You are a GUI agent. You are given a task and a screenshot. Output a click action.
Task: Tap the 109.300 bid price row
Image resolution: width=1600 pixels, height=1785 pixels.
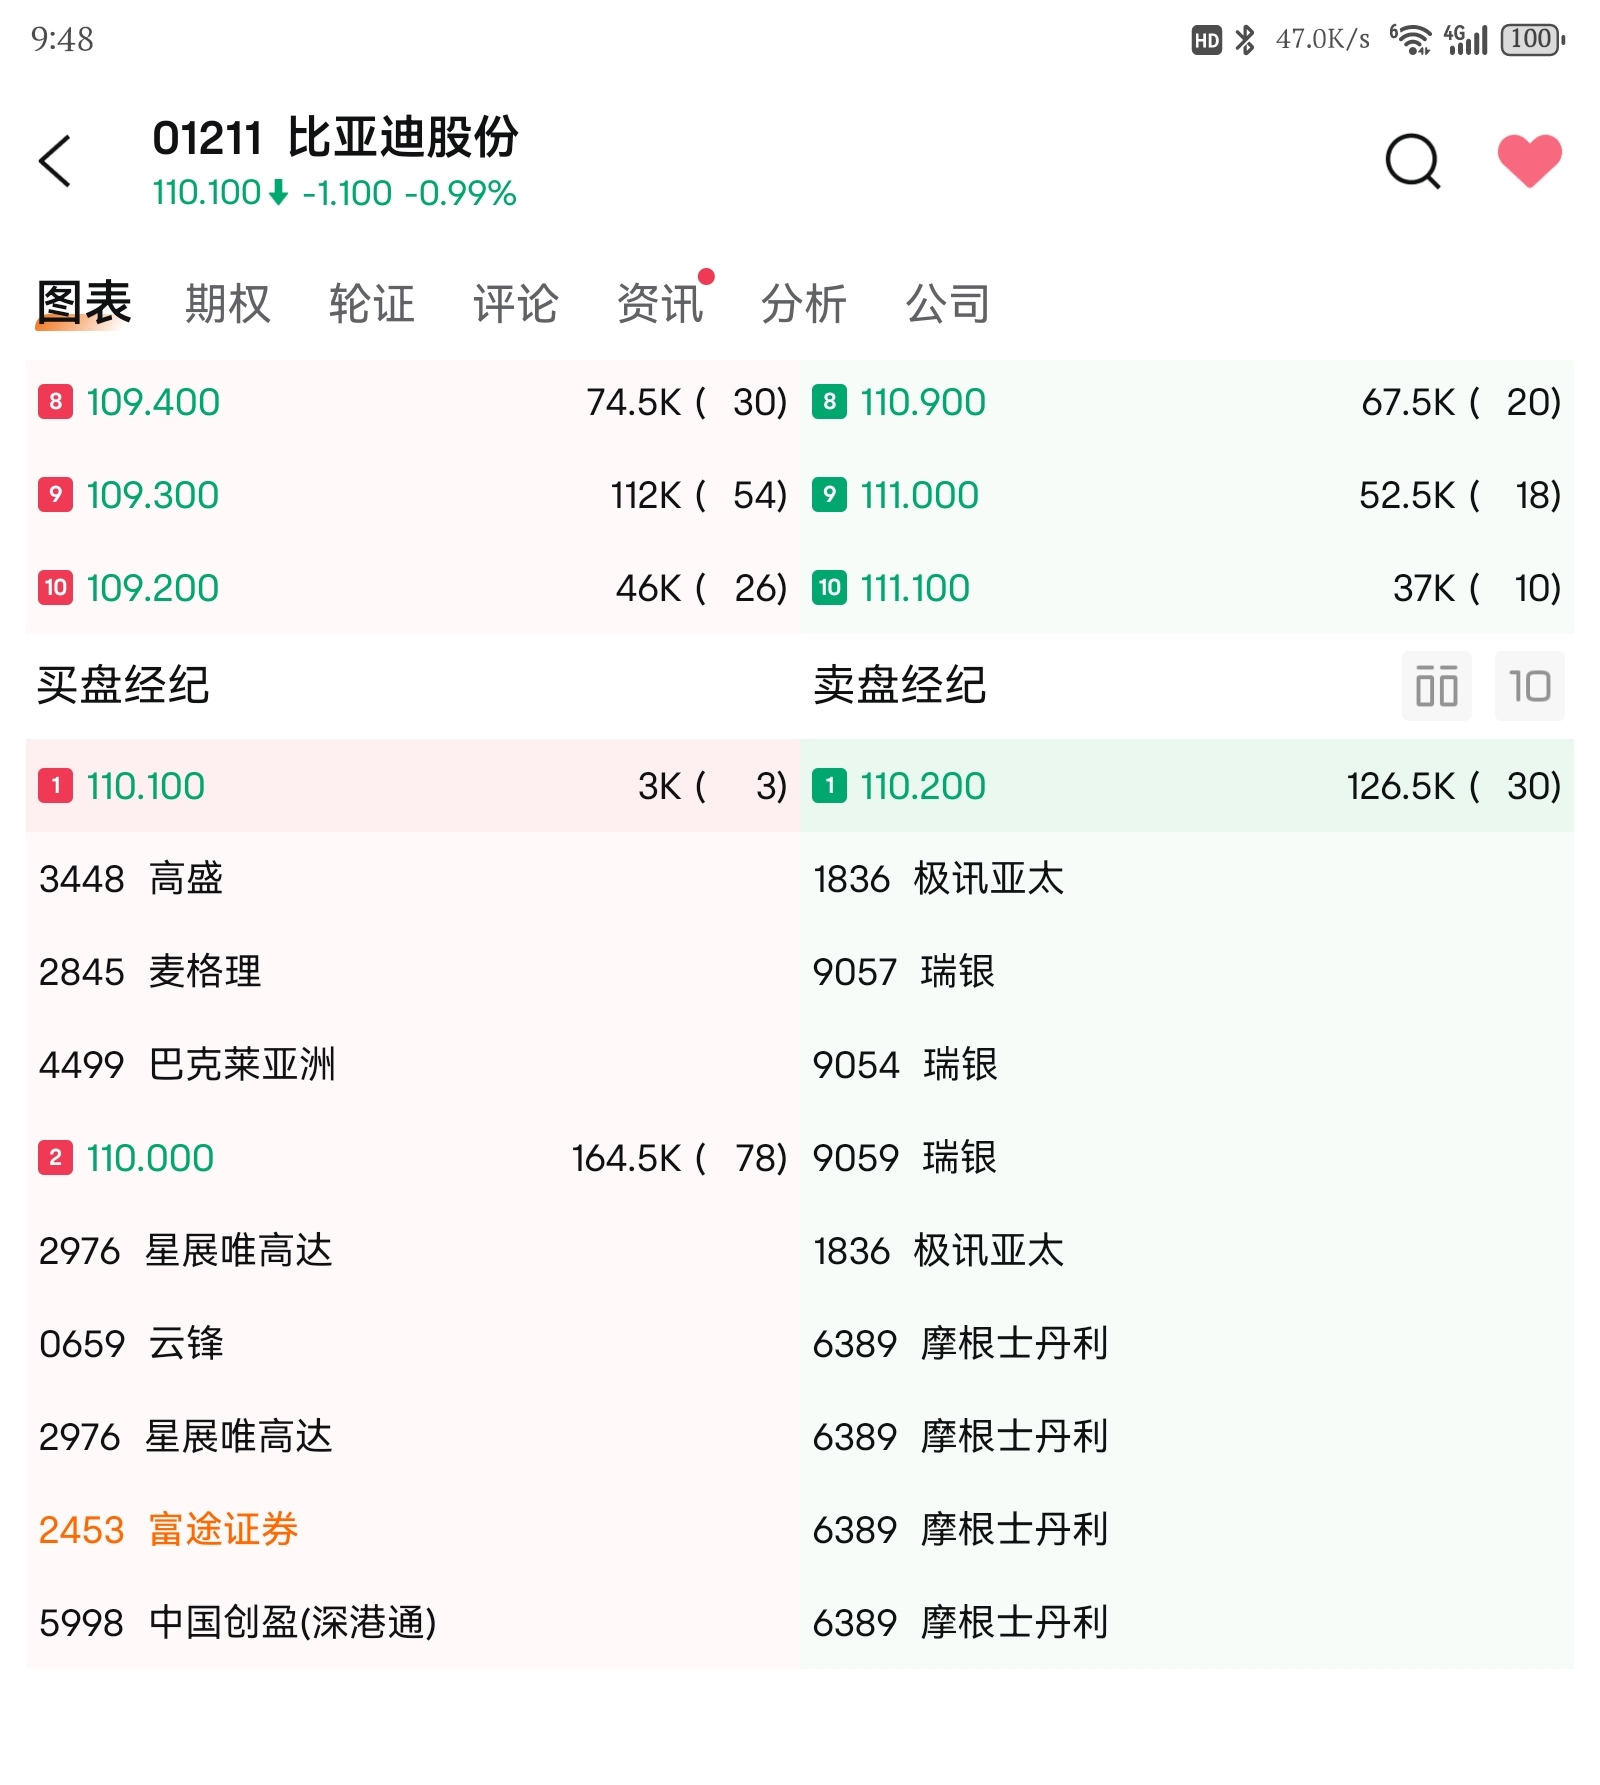pos(413,495)
